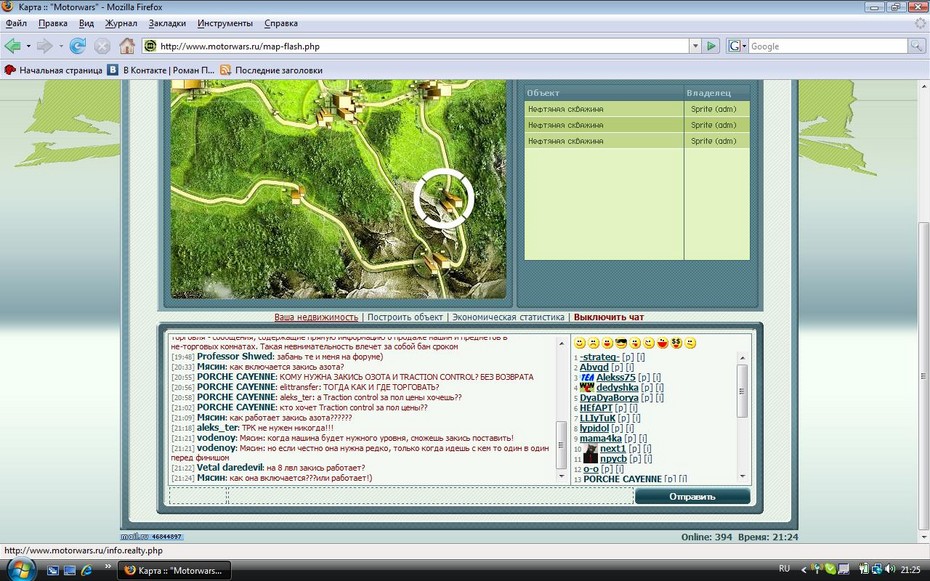Click the chat messages scrollbar down arrow

[561, 476]
